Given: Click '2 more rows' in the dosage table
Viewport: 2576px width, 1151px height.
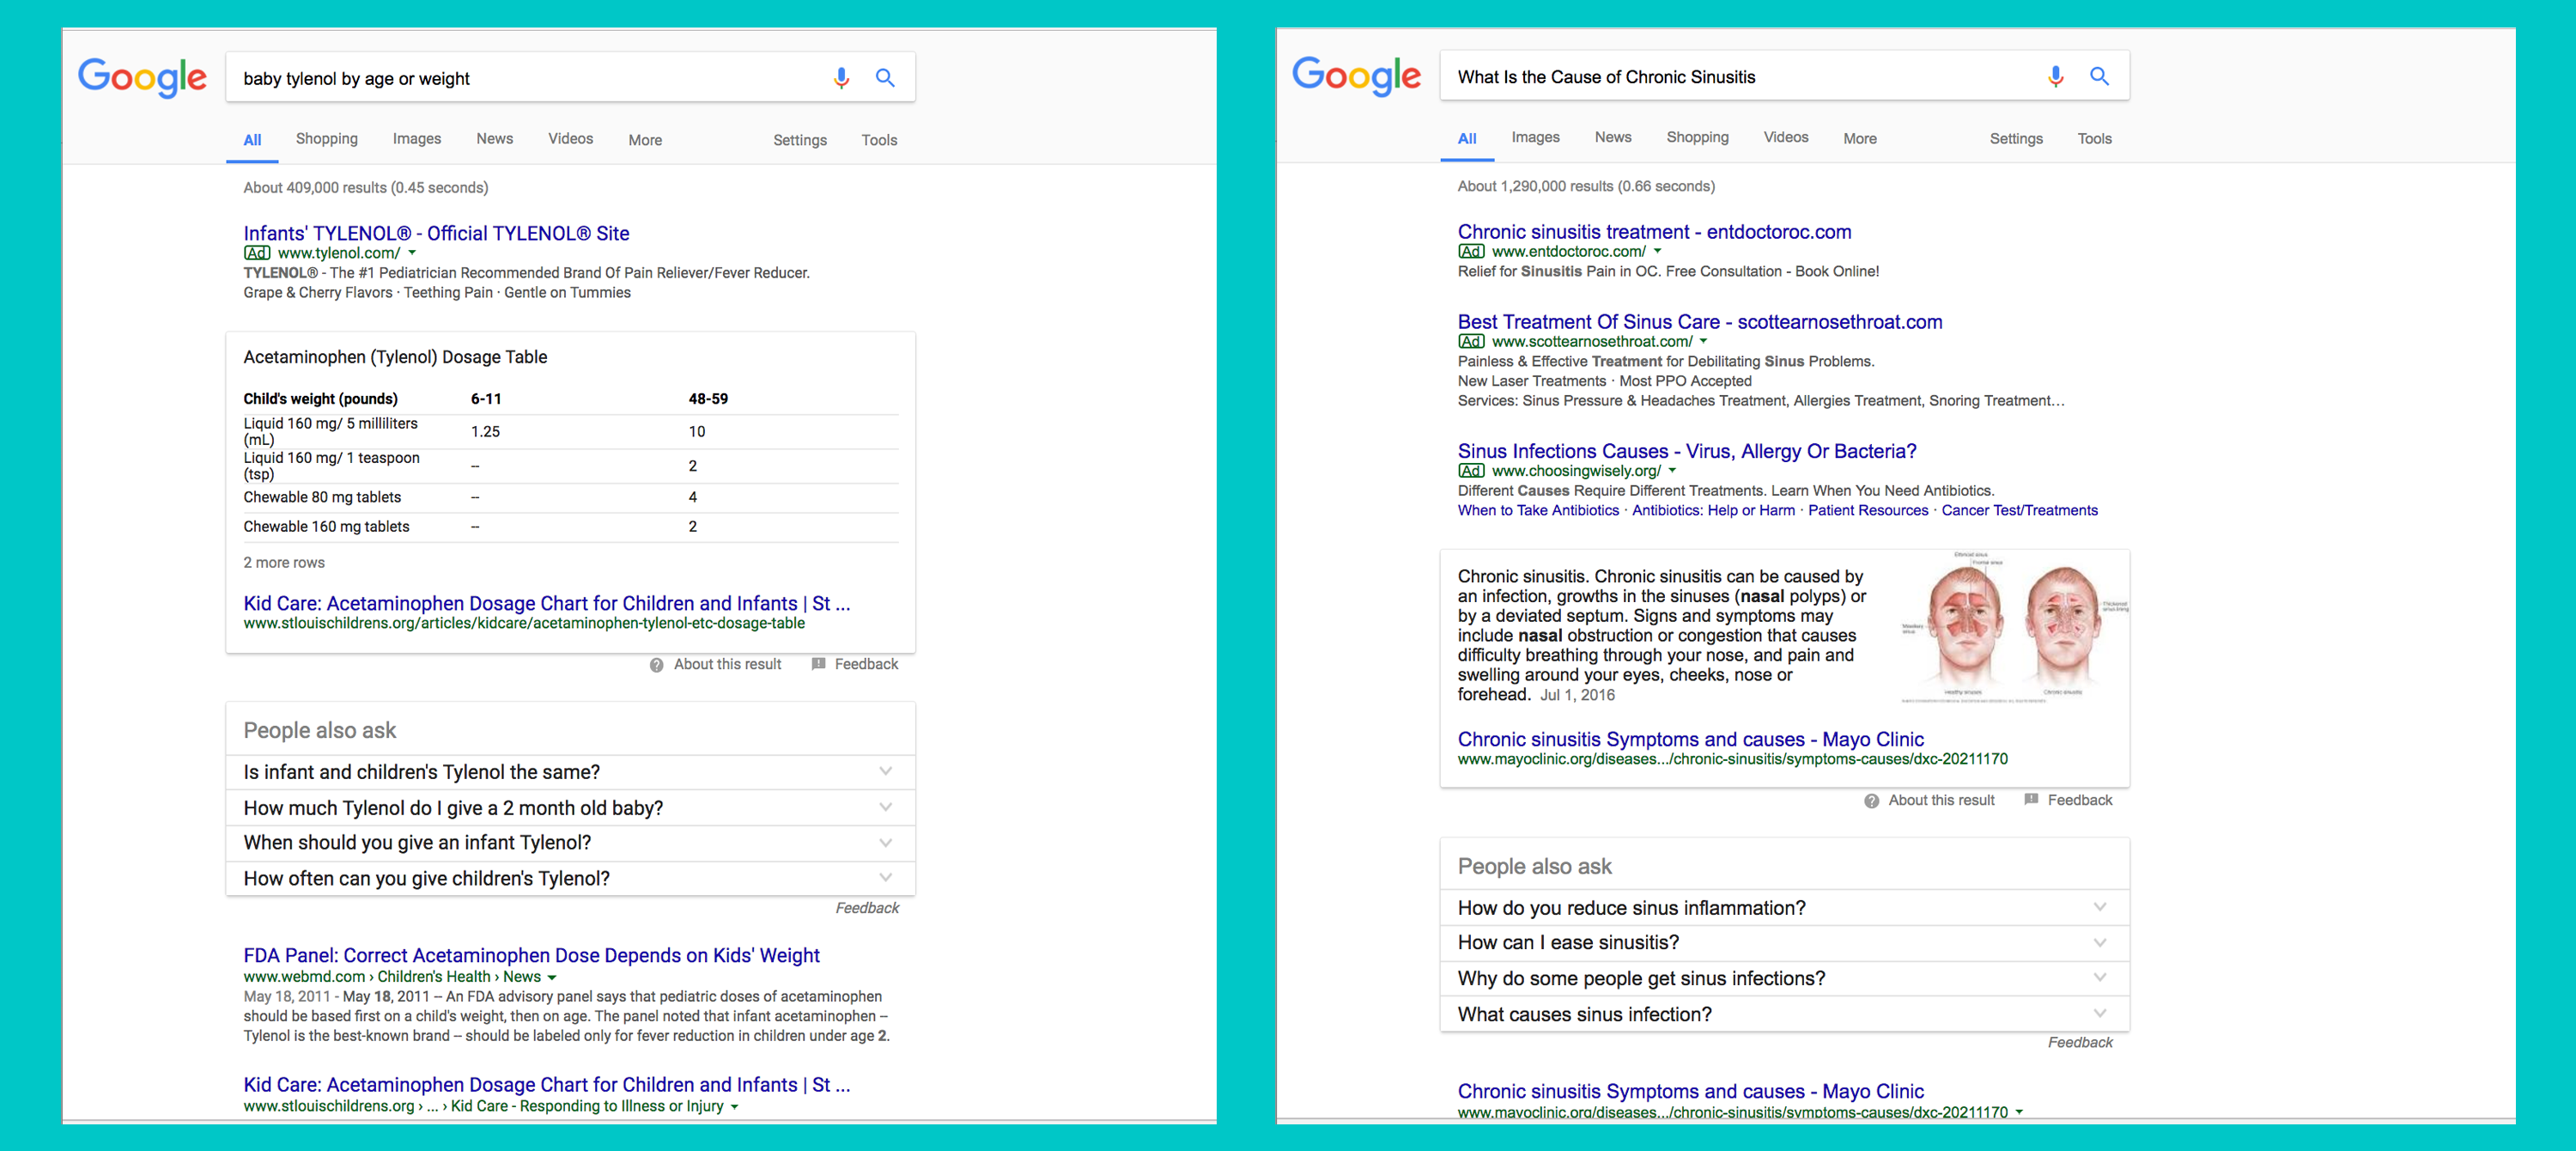Looking at the screenshot, I should (284, 563).
